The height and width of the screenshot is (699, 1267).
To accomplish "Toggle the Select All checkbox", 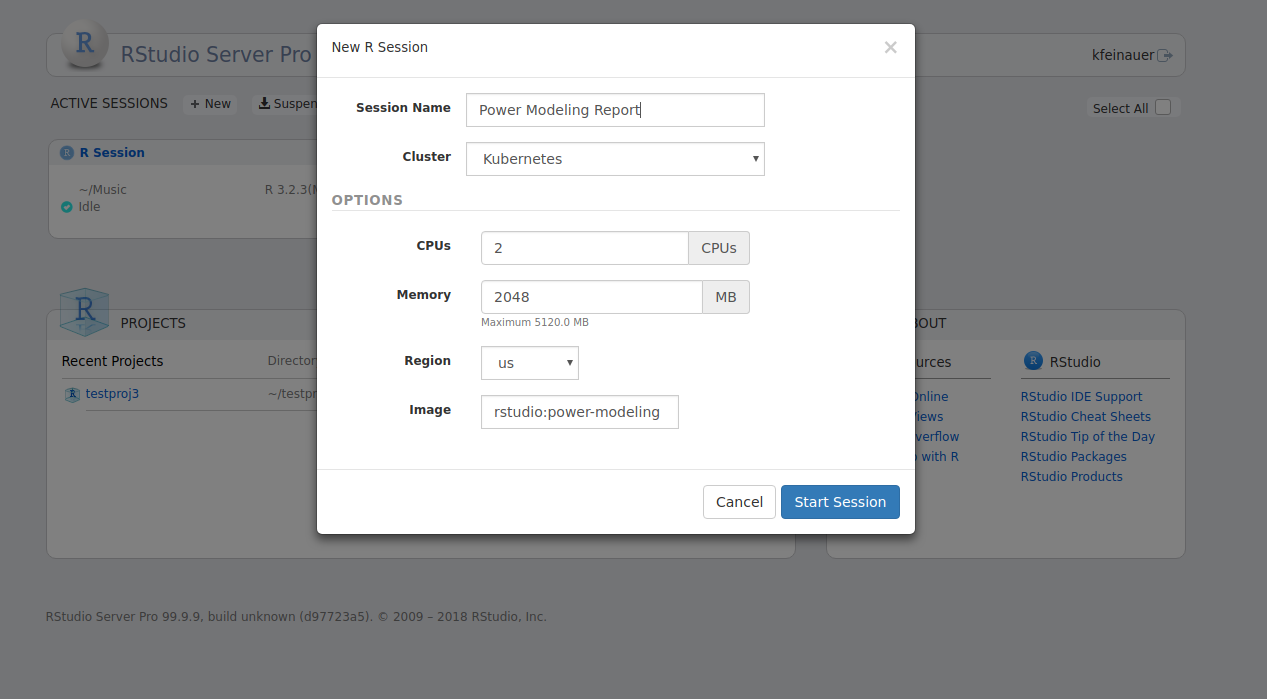I will (x=1163, y=107).
